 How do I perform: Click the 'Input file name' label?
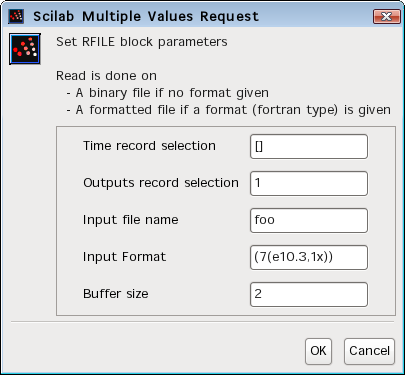point(131,220)
